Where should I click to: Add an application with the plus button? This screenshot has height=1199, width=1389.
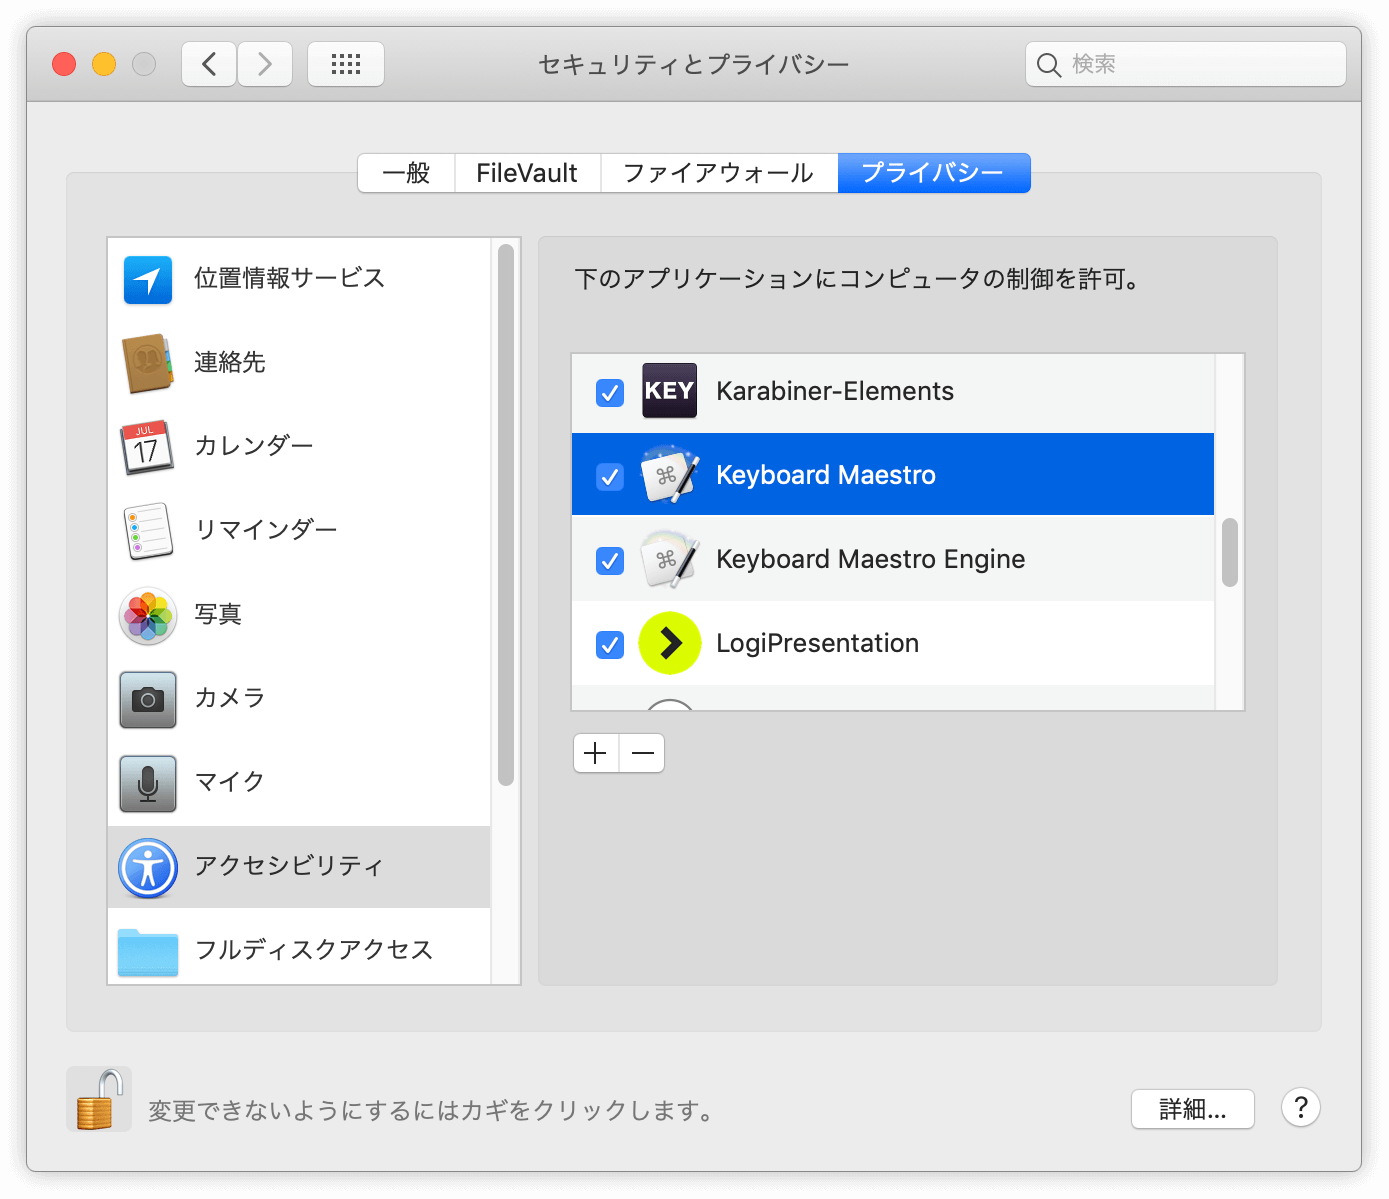click(596, 753)
